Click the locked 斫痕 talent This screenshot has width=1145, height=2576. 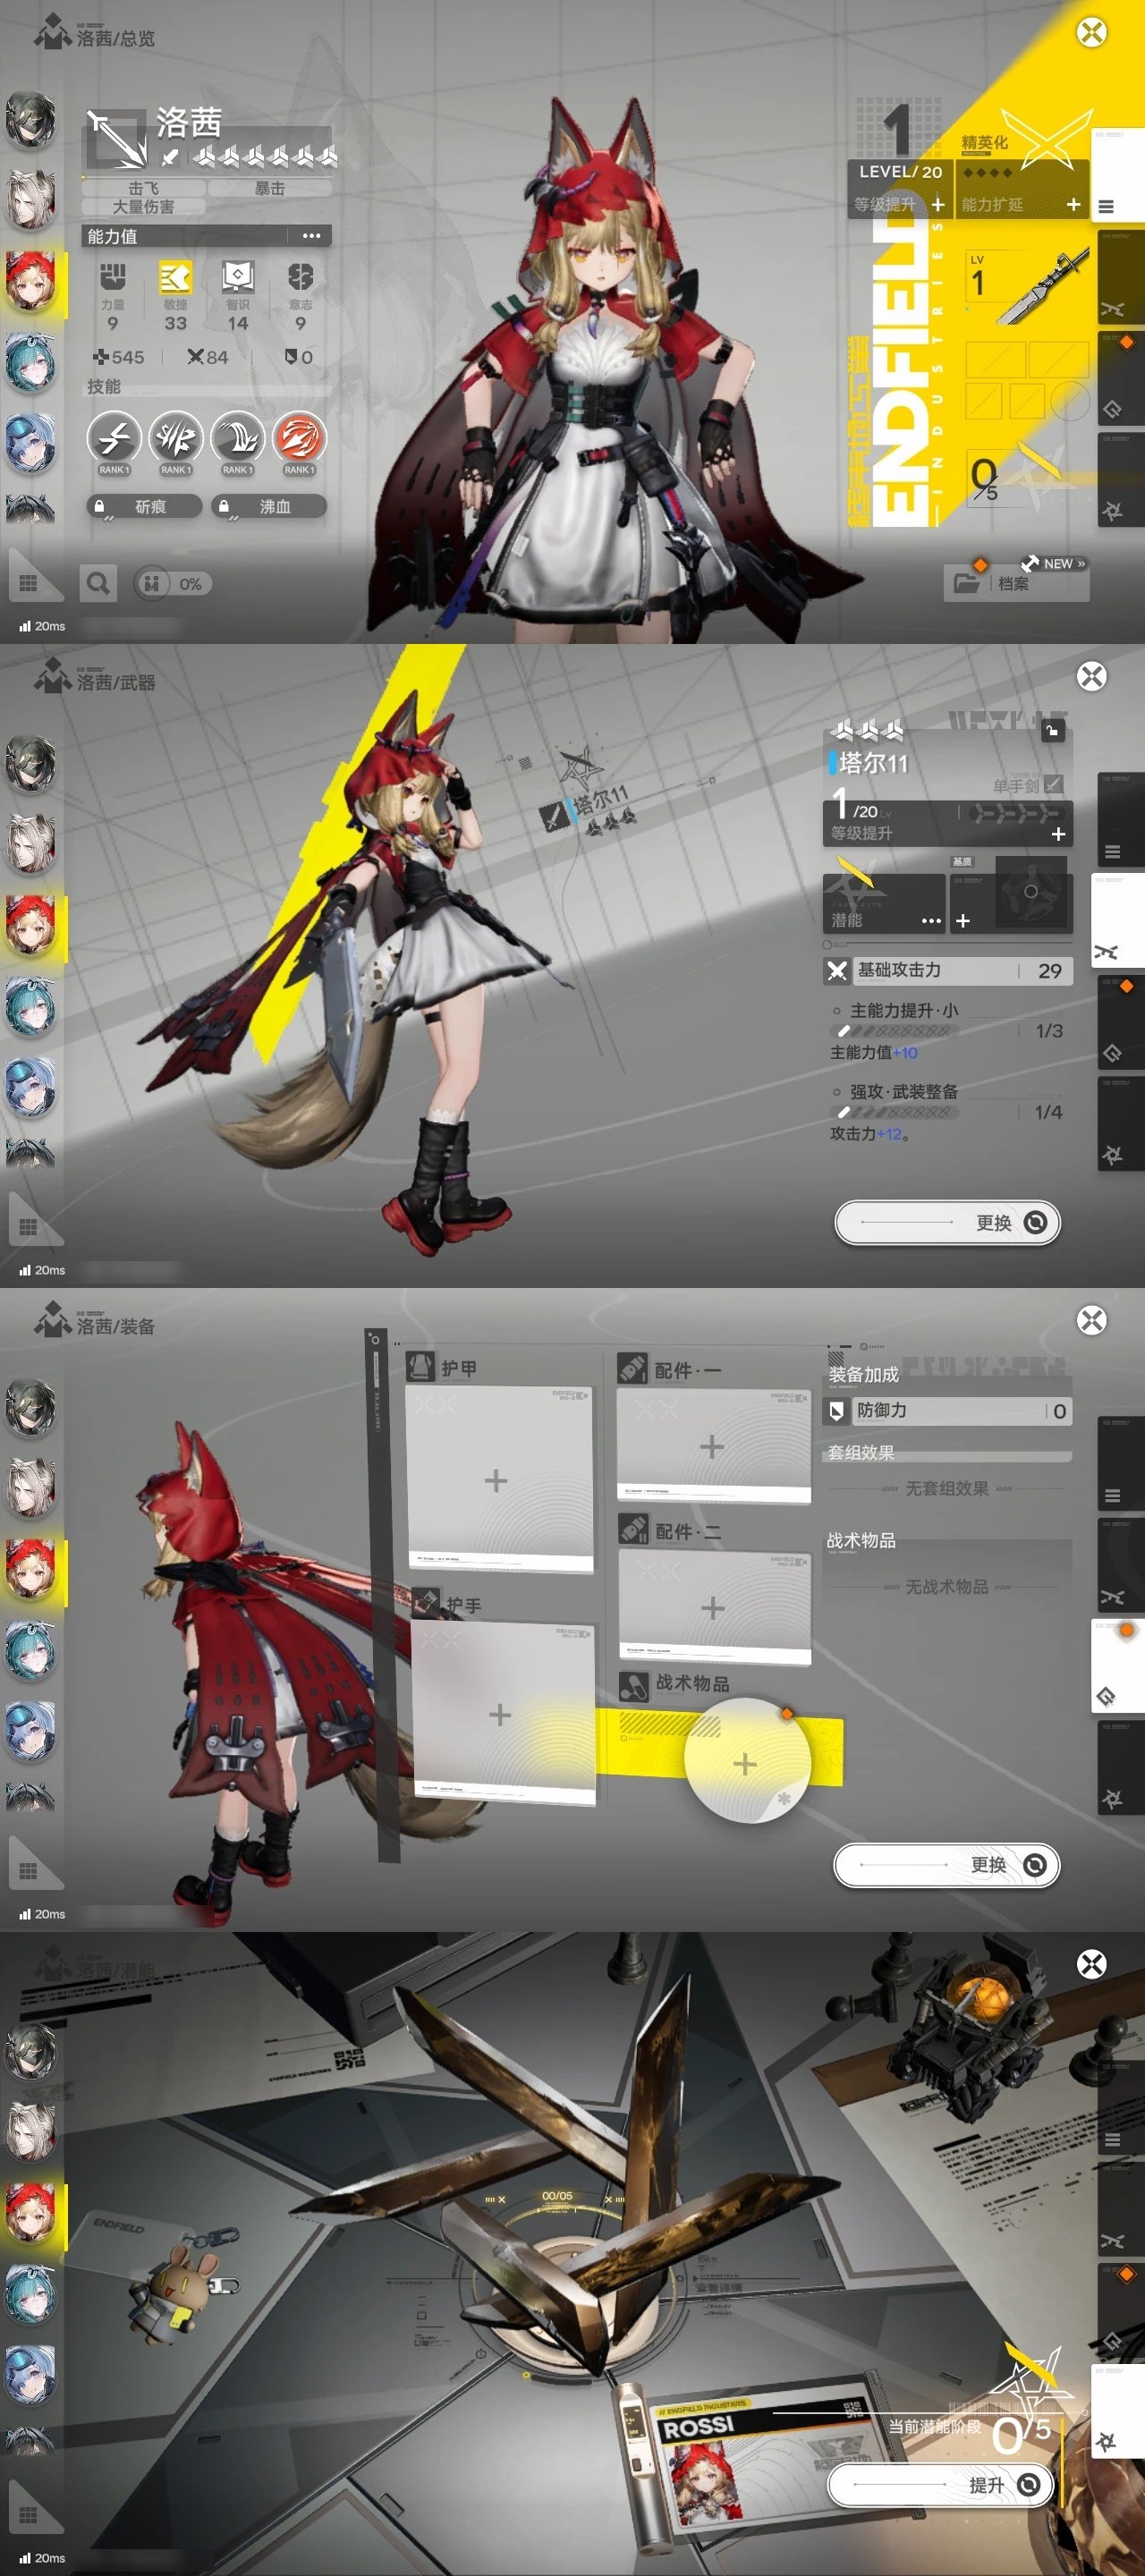[x=144, y=507]
